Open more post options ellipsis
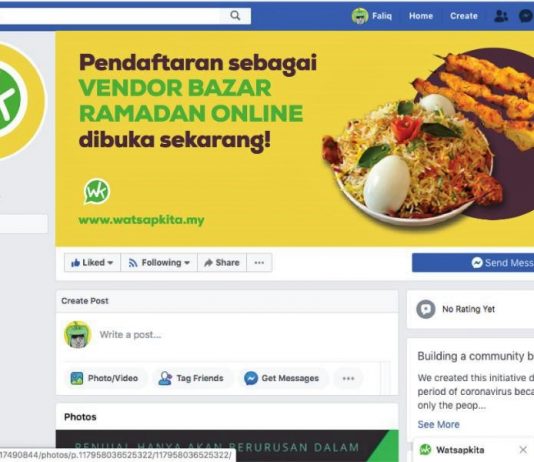The image size is (534, 462). pos(348,378)
